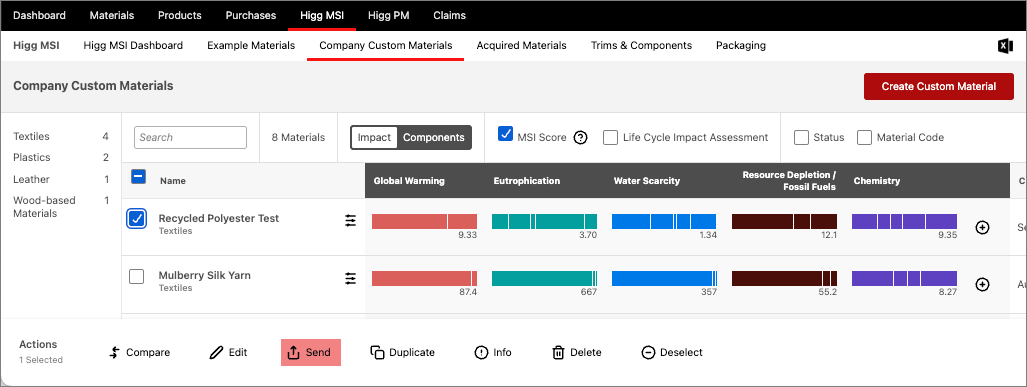Screen dimensions: 1027x387
Task: Click Resource Depletion / Fossil Fuels header
Action: [x=789, y=181]
